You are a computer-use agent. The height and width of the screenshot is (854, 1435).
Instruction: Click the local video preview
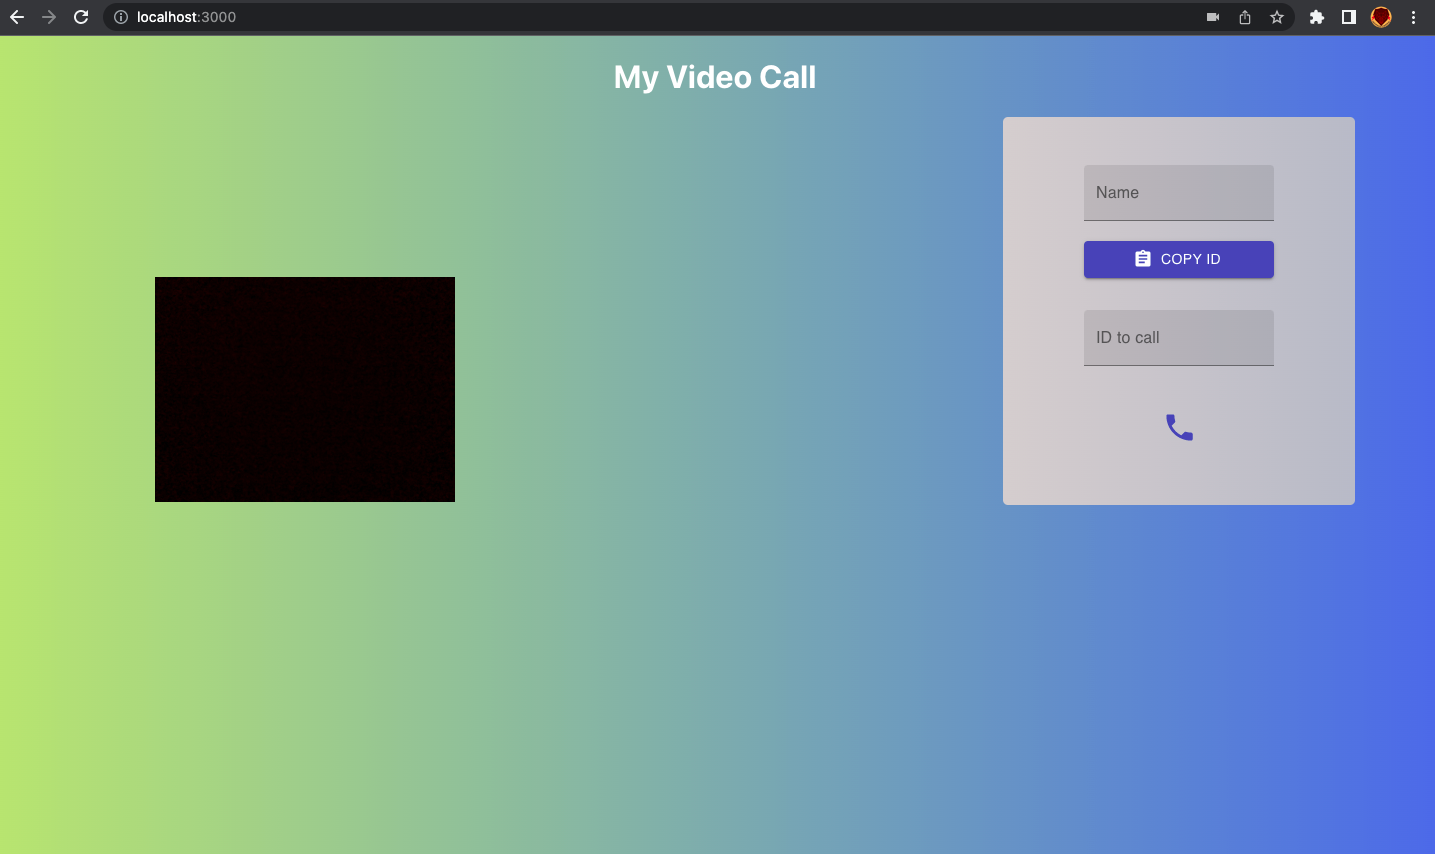click(x=305, y=389)
